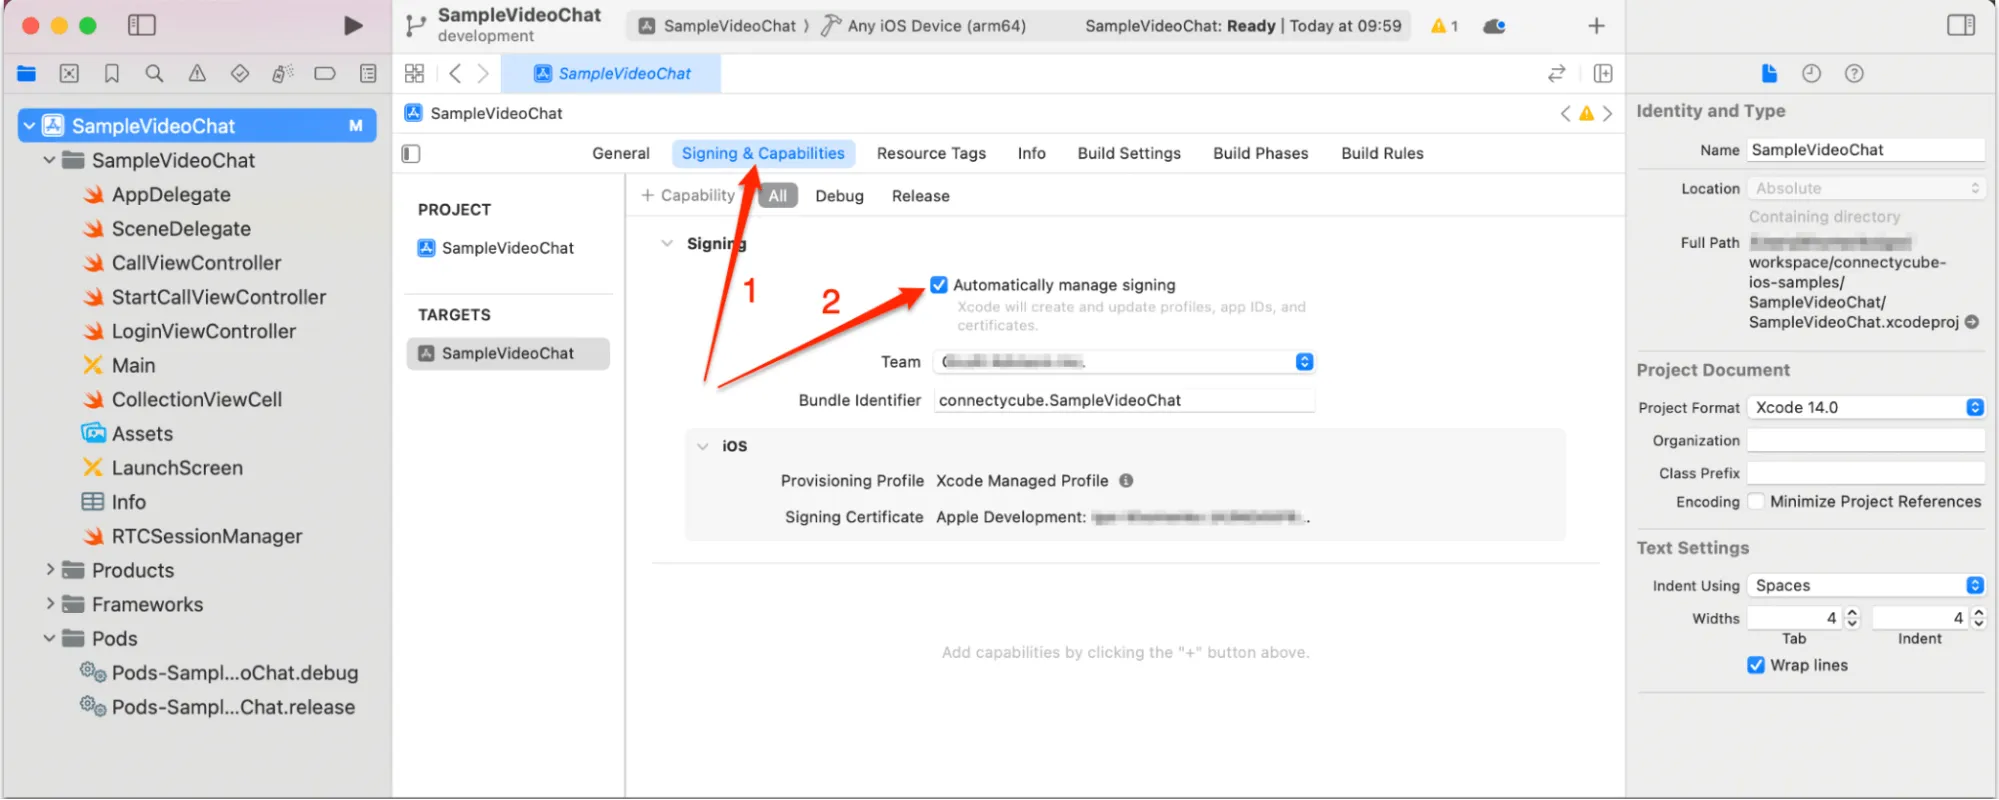1999x800 pixels.
Task: Open the issue navigator warning icon
Action: [197, 73]
